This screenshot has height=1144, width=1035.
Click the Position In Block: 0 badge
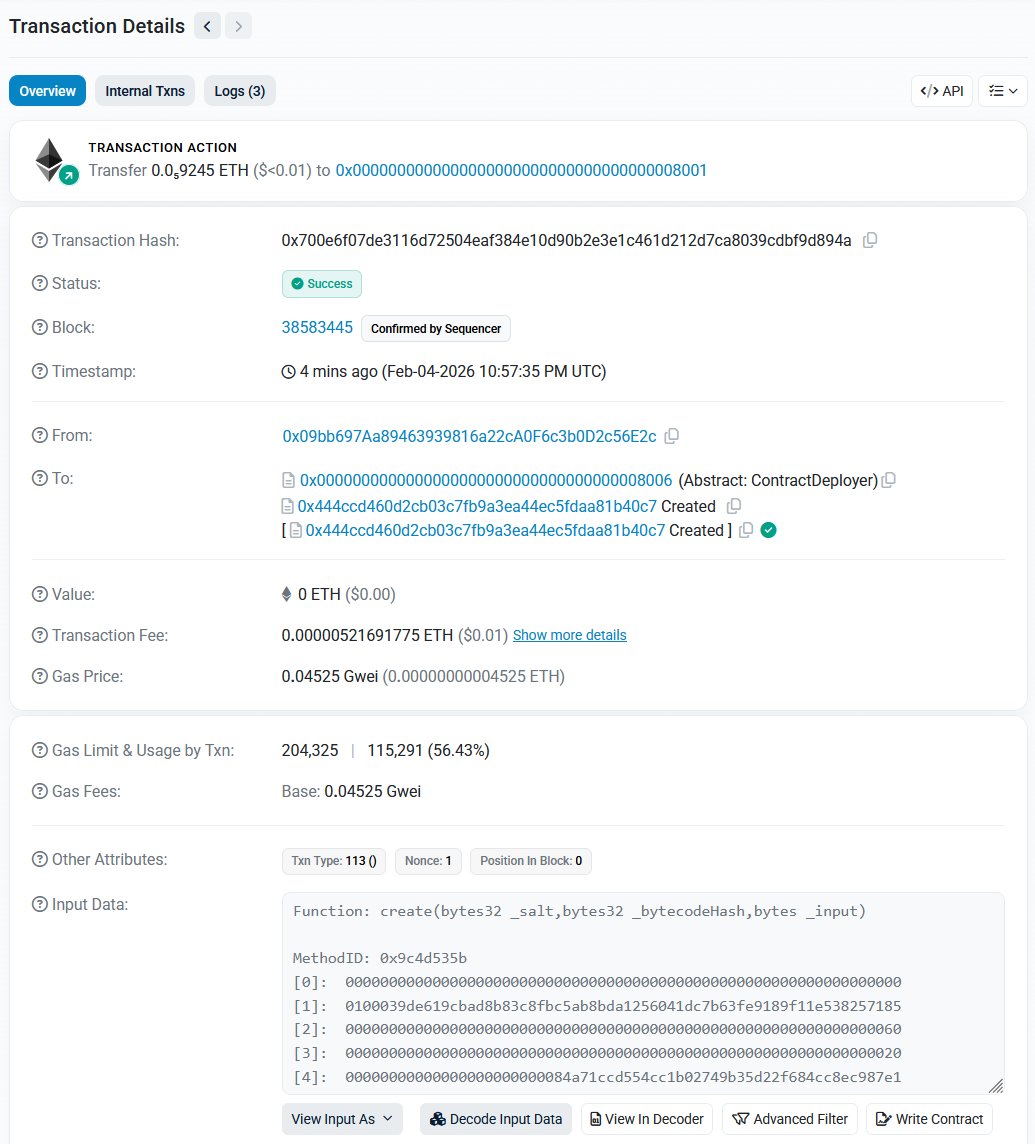tap(531, 861)
